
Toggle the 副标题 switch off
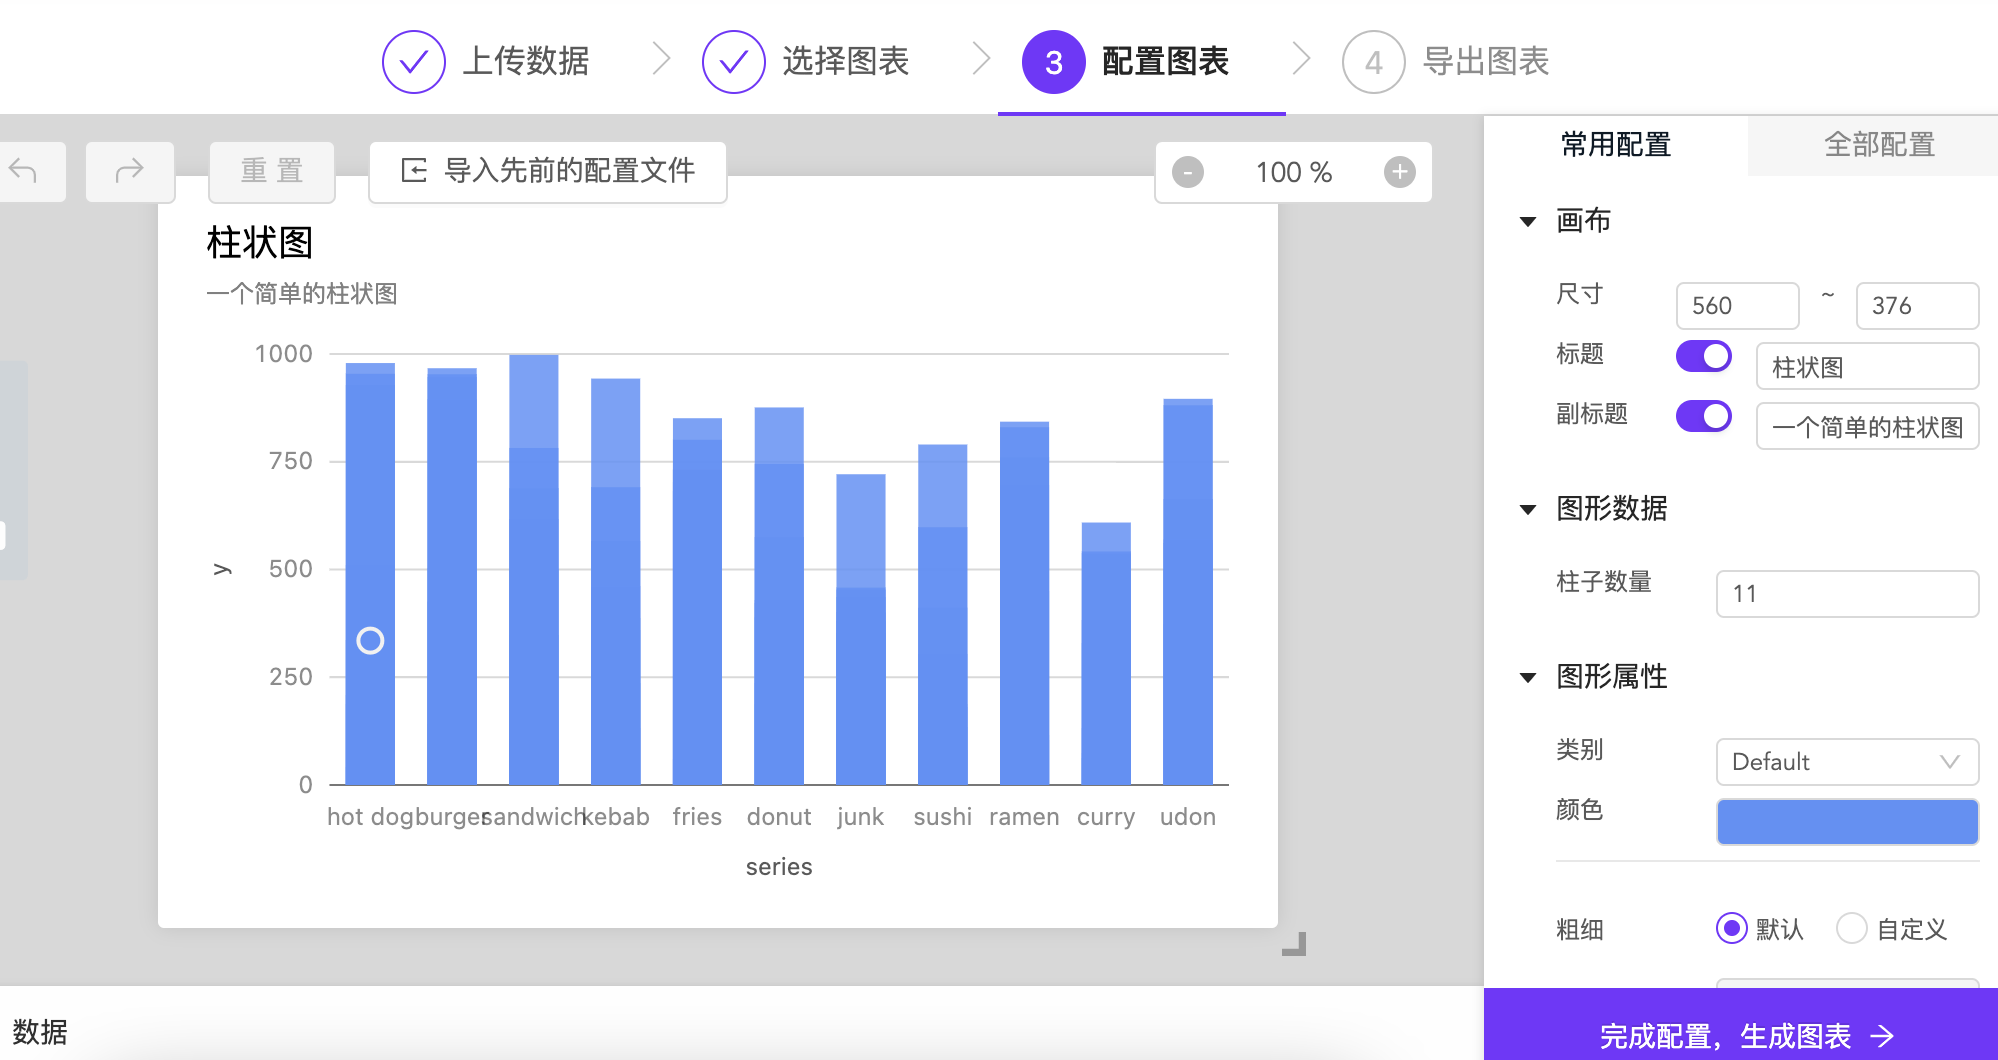tap(1704, 416)
